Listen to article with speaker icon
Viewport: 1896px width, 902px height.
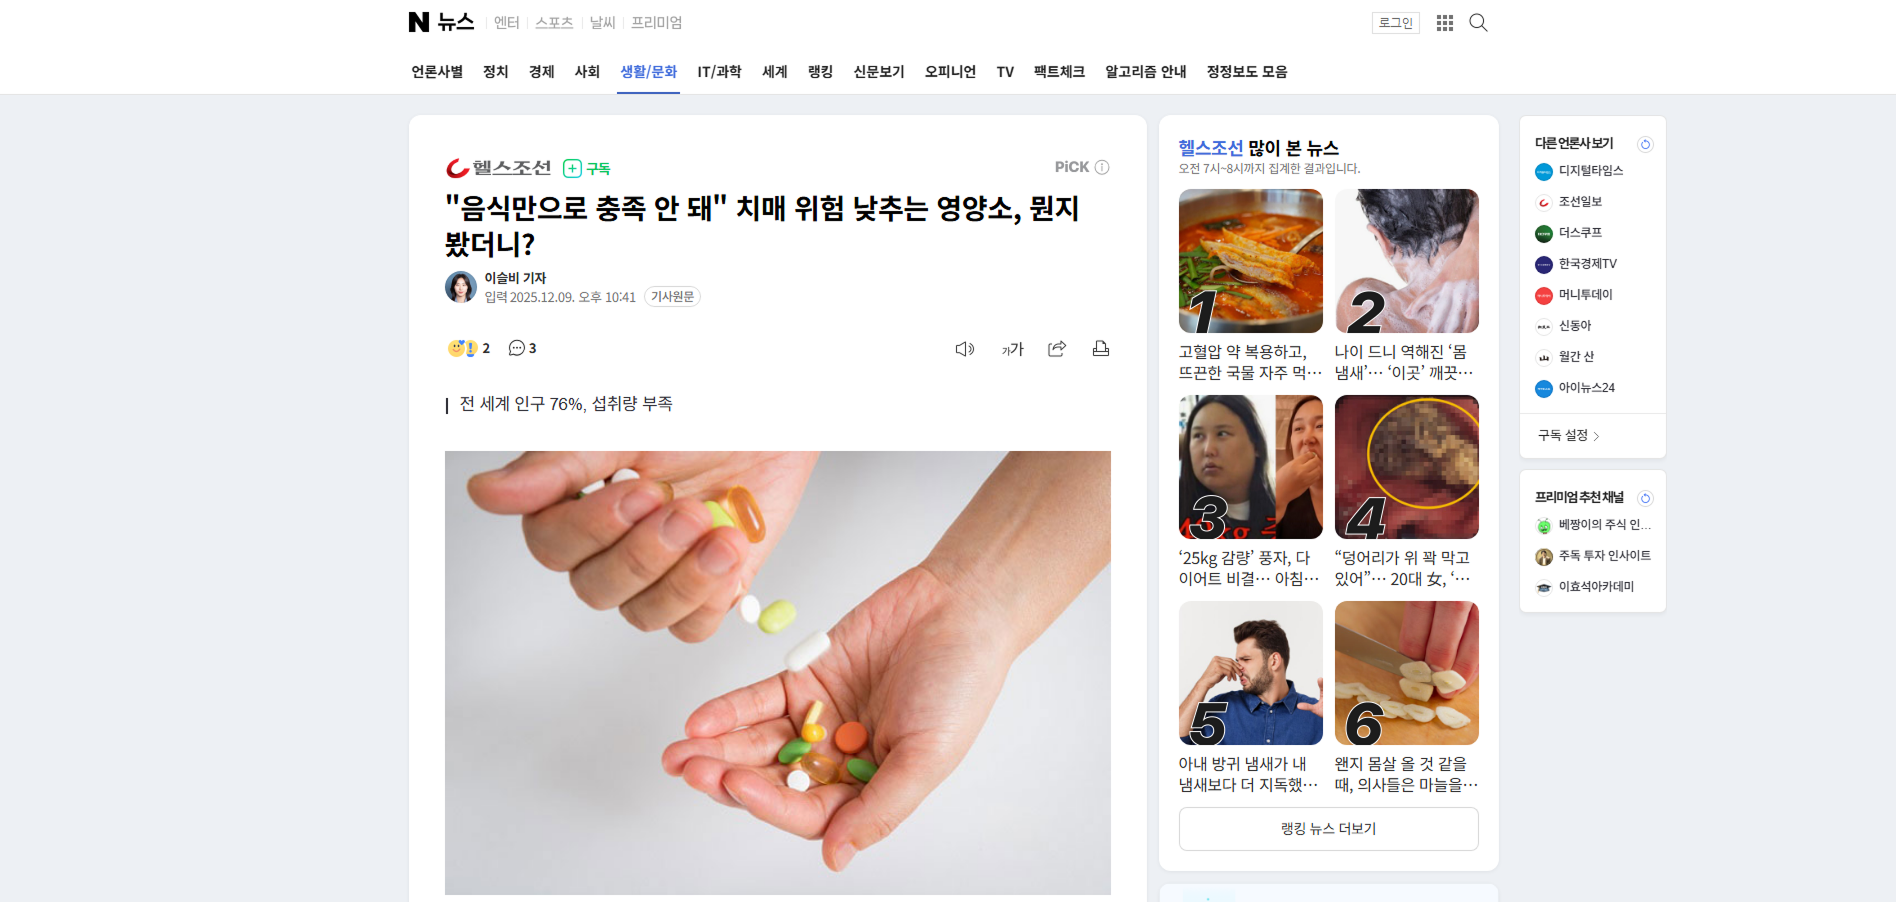[965, 349]
